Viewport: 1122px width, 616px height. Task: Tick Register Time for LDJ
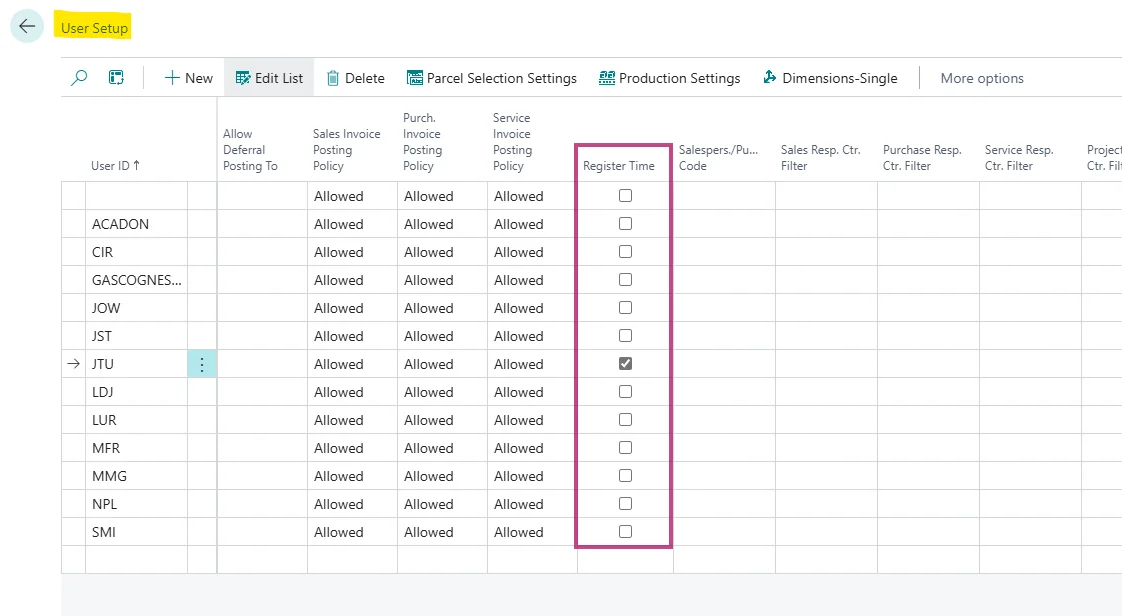point(625,392)
